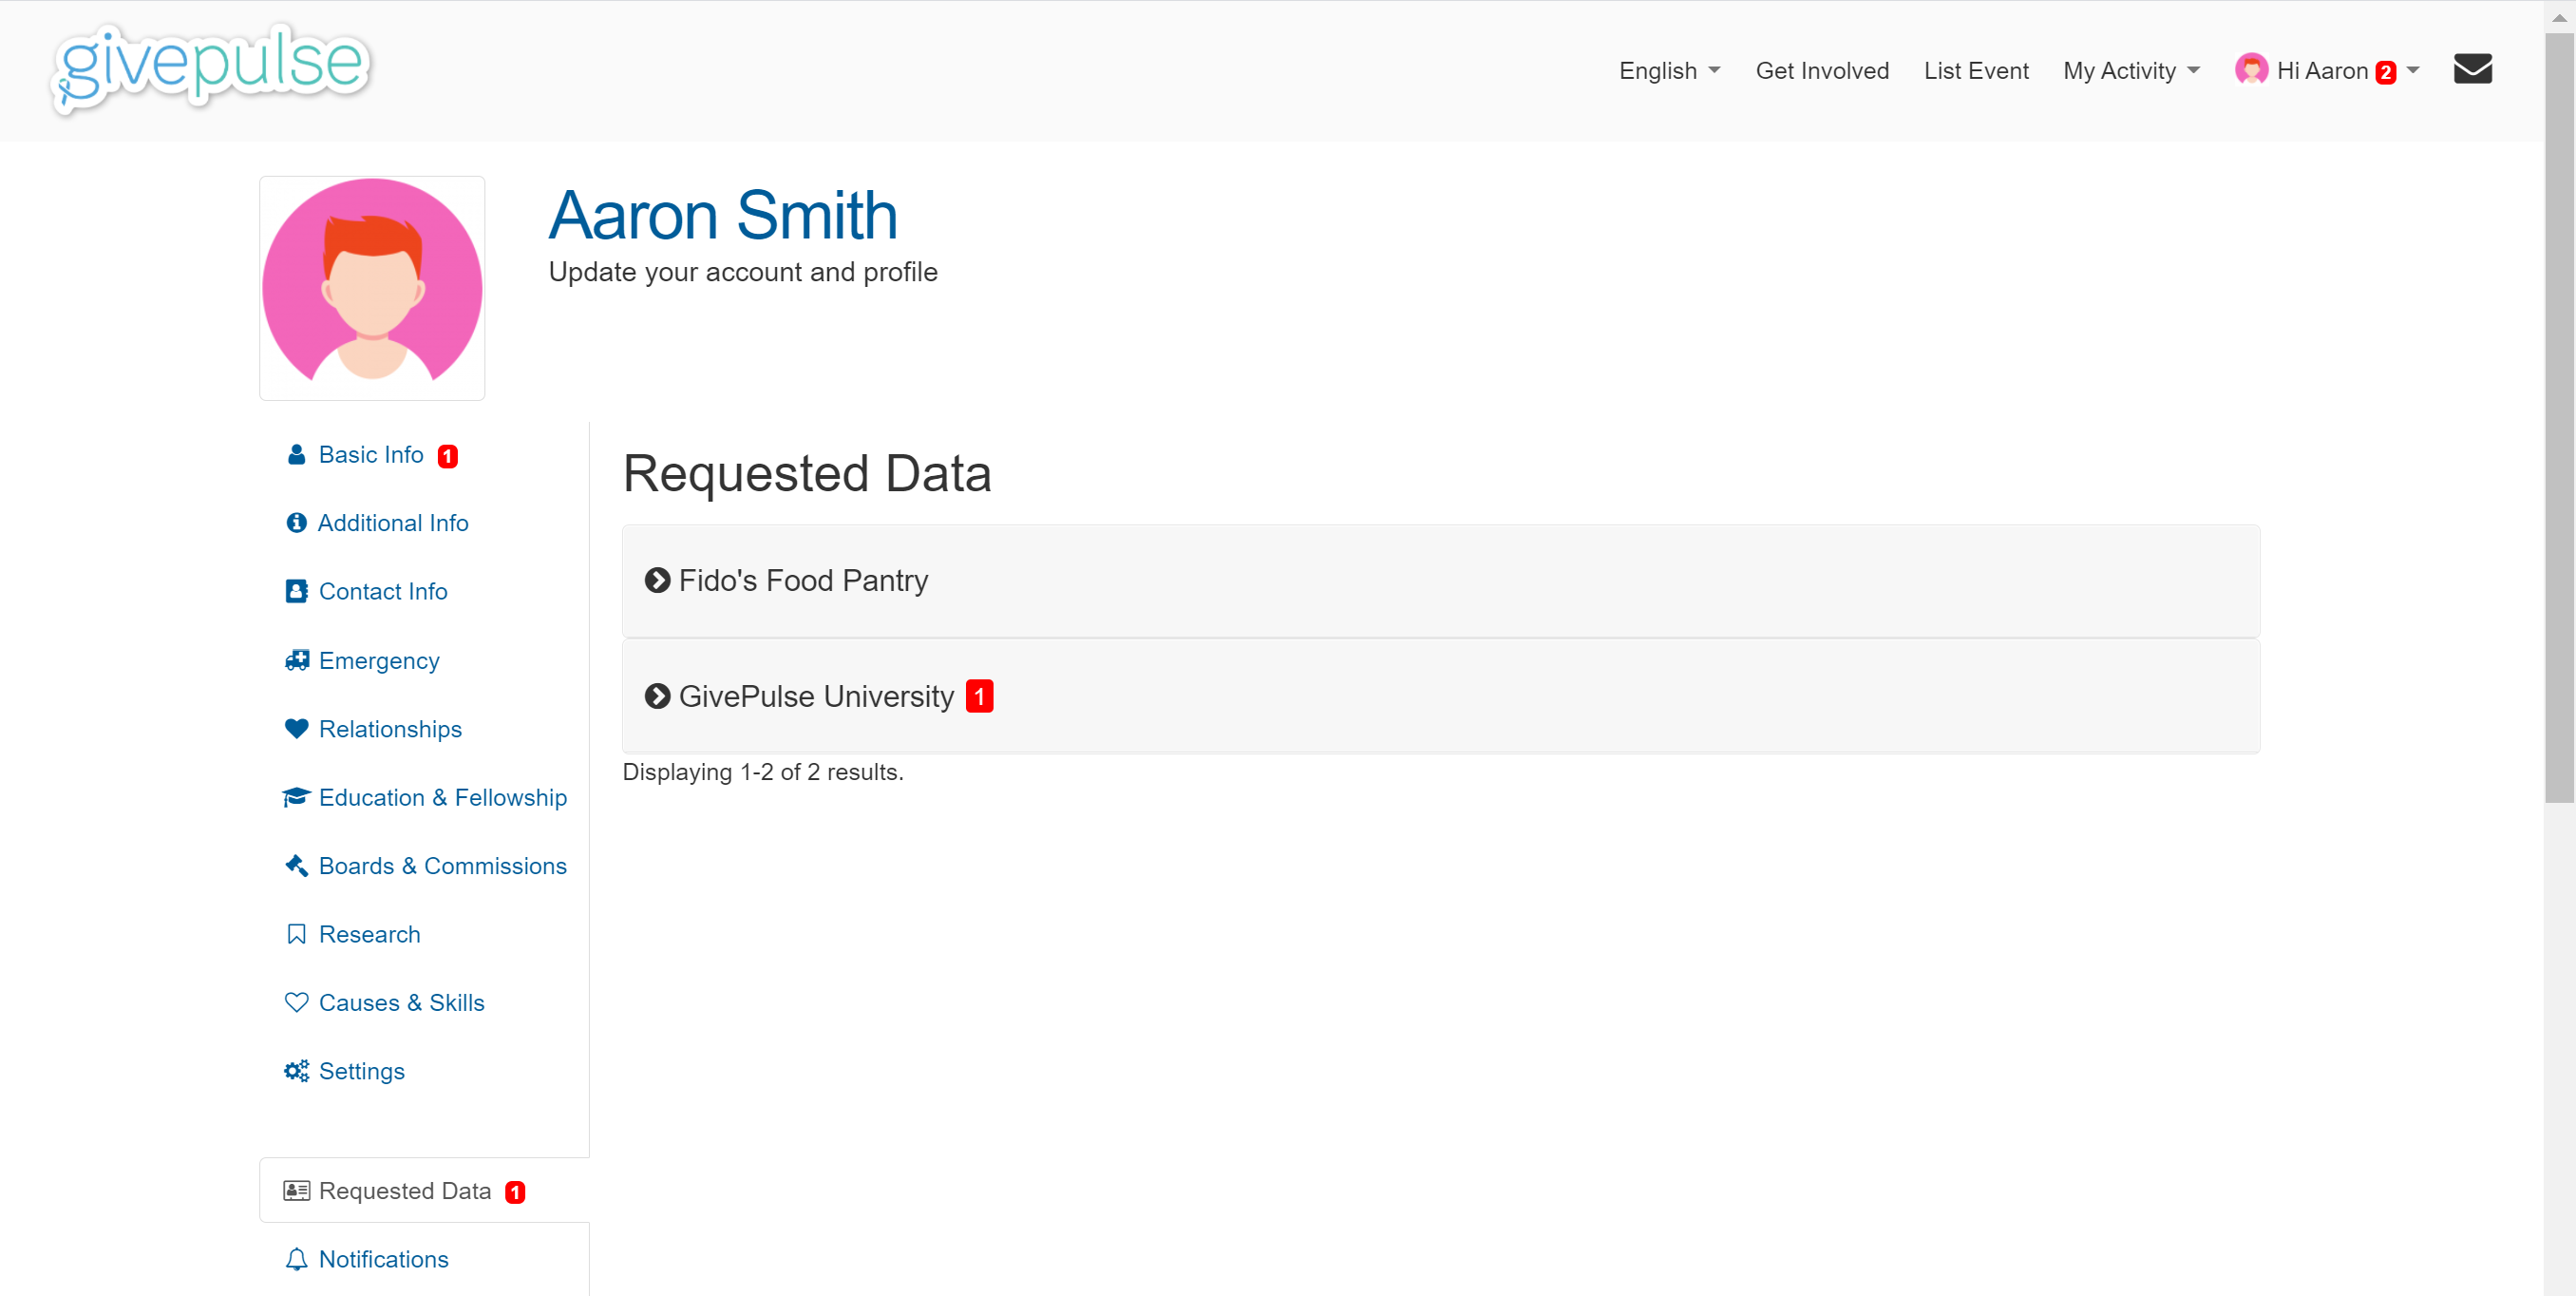The height and width of the screenshot is (1296, 2576).
Task: Click the Fido's Food Pantry title
Action: [804, 580]
